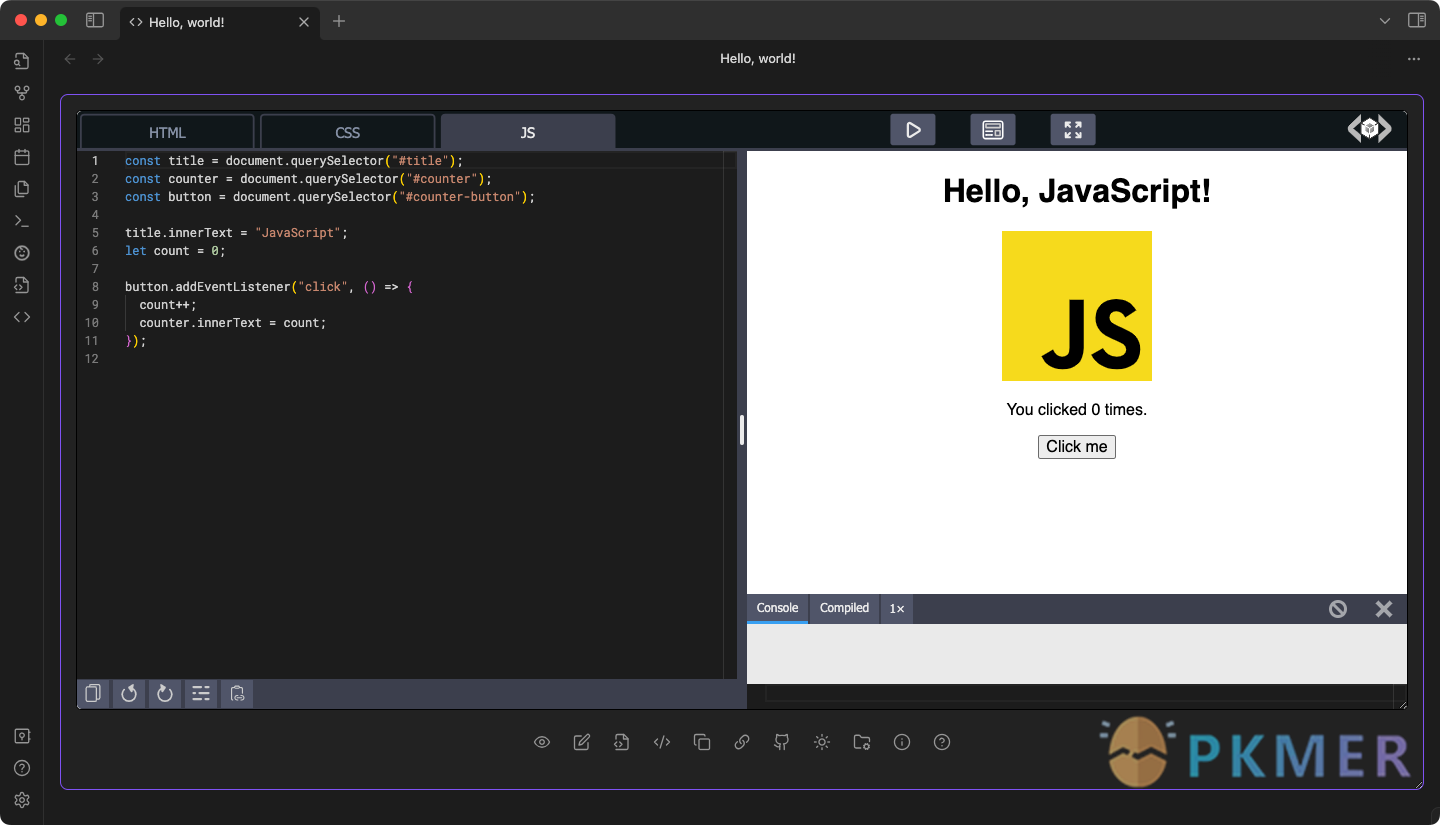Select the 'Hello, world!' workspace tab
The height and width of the screenshot is (825, 1440).
coord(220,22)
